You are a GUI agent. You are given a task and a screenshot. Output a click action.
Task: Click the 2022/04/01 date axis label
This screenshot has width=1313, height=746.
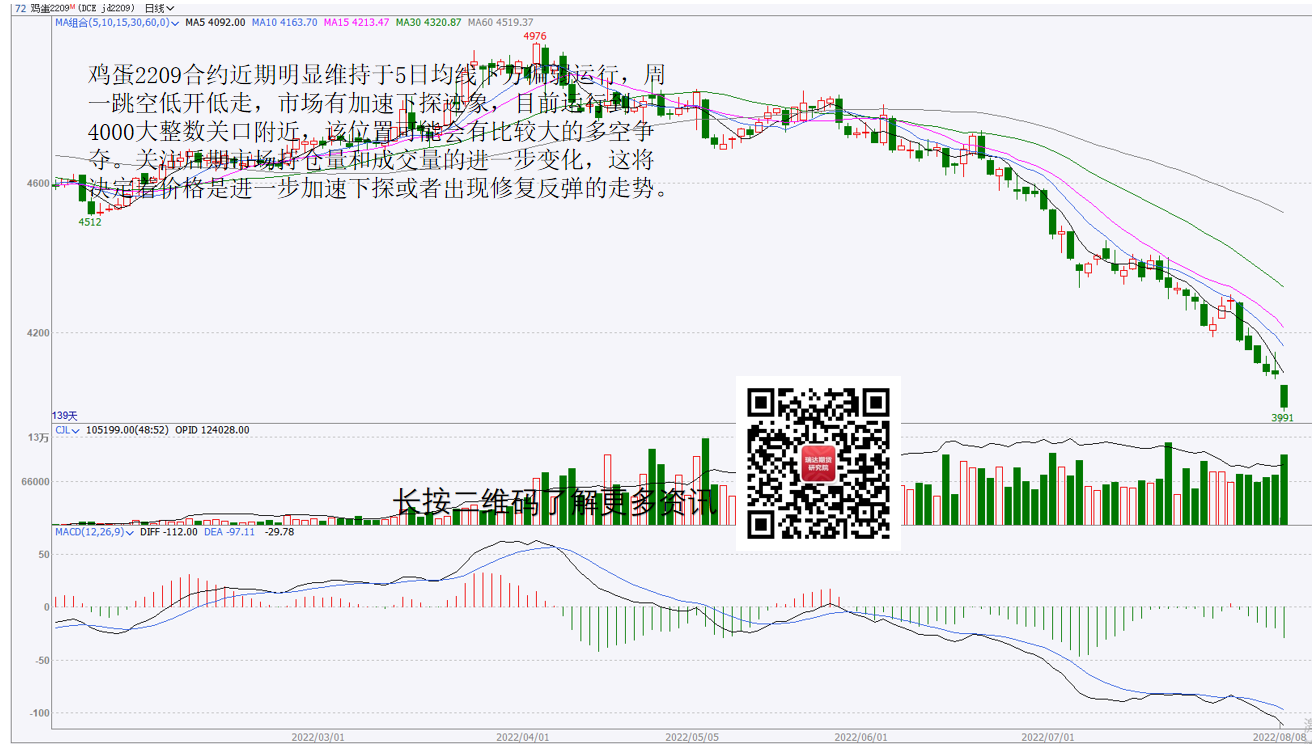[523, 737]
